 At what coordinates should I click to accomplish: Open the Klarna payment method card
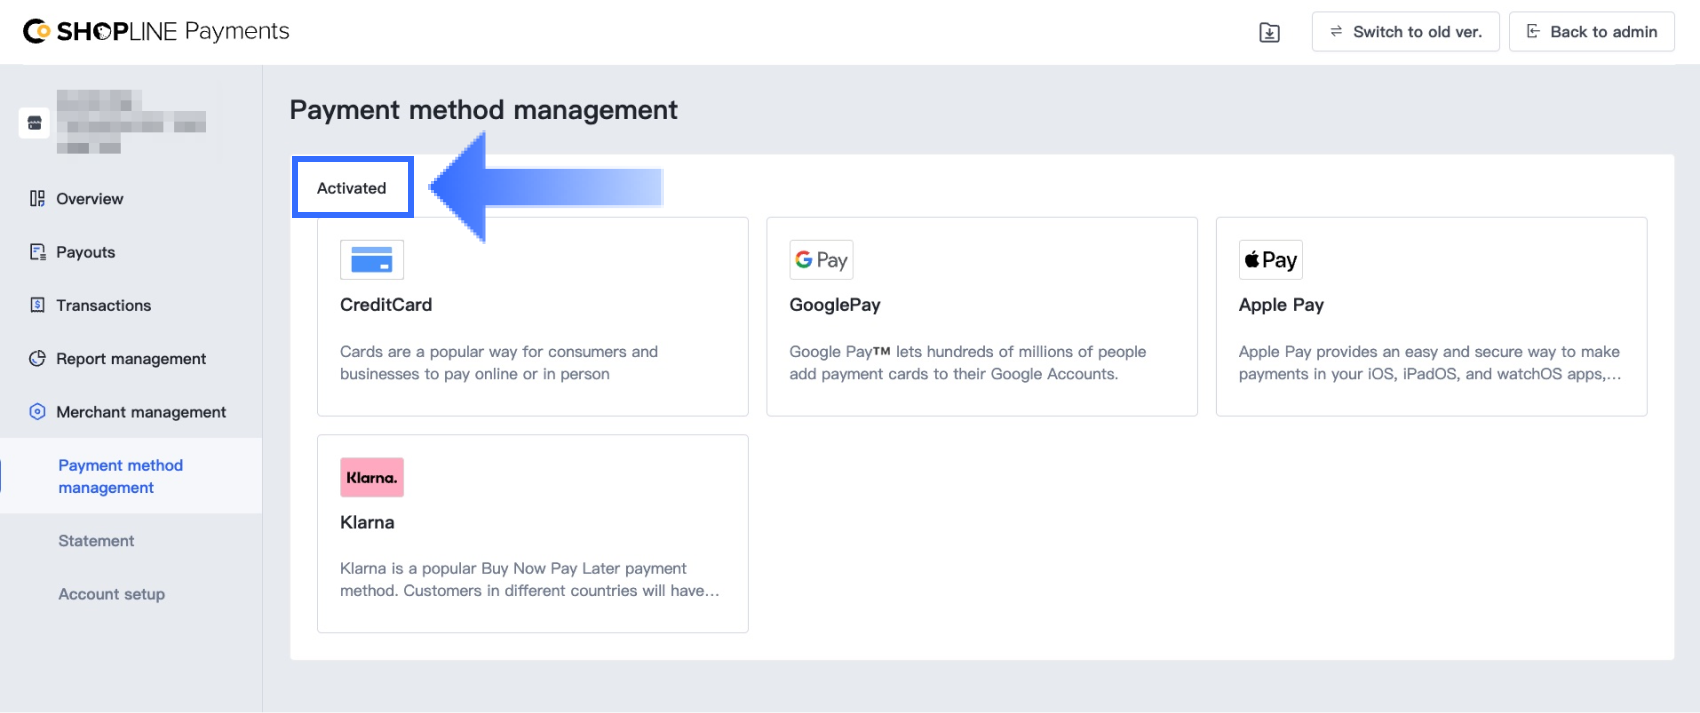click(533, 533)
